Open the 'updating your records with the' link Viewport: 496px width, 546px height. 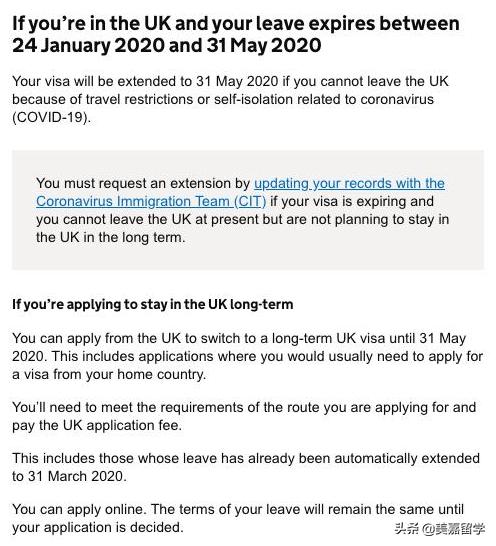click(349, 184)
